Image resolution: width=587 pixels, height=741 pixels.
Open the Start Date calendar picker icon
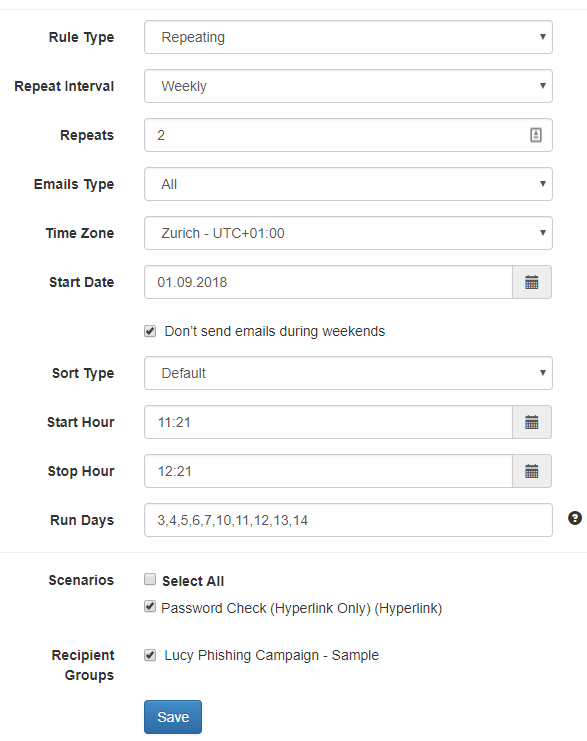(x=532, y=282)
